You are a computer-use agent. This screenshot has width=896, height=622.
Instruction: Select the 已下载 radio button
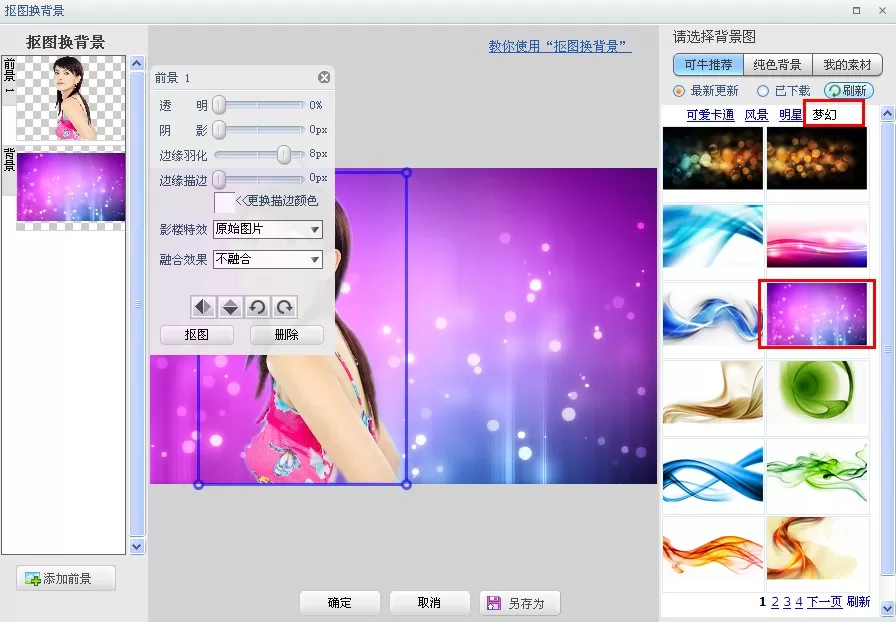(763, 91)
